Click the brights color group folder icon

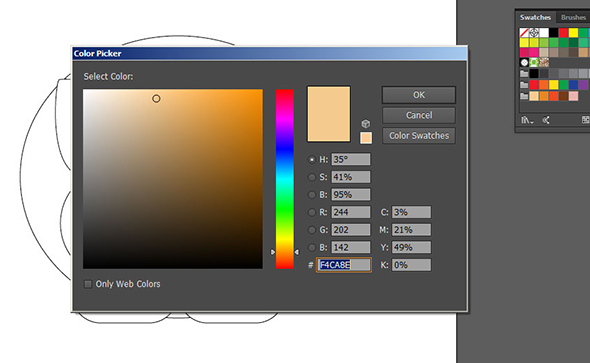pos(524,85)
